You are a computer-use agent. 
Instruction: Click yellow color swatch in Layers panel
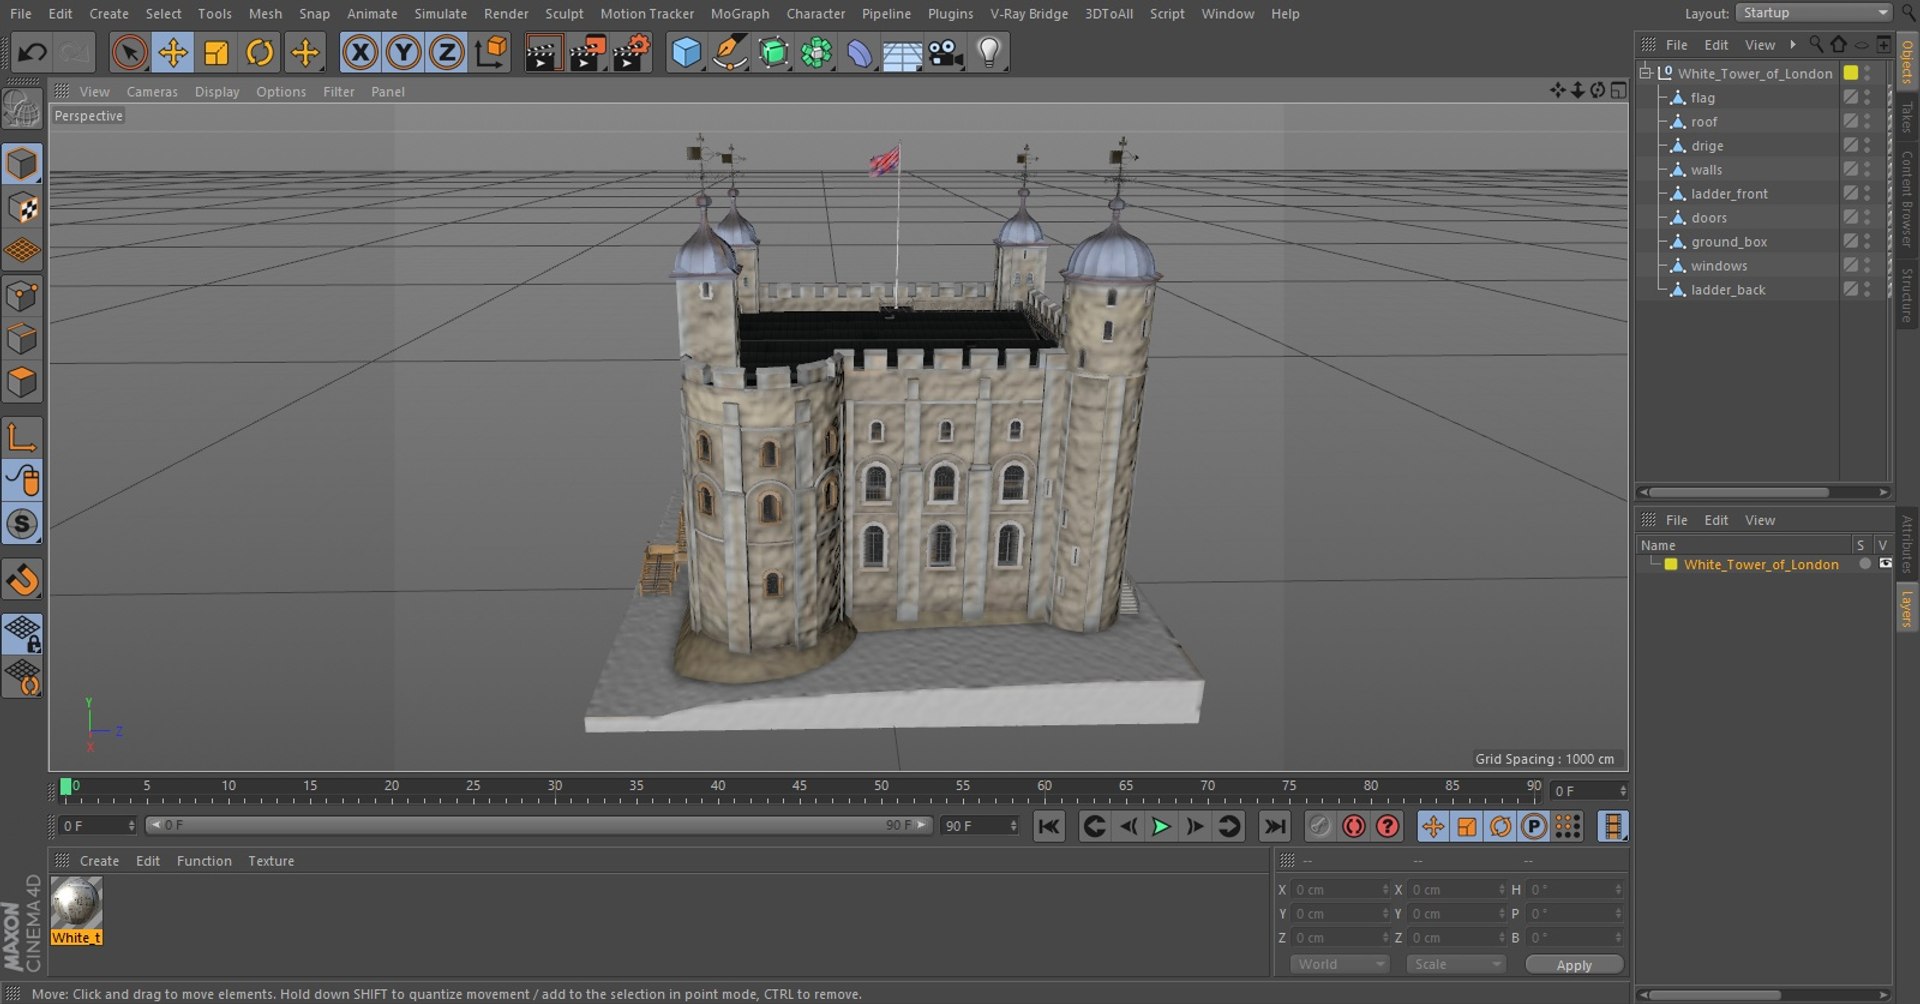[x=1670, y=565]
